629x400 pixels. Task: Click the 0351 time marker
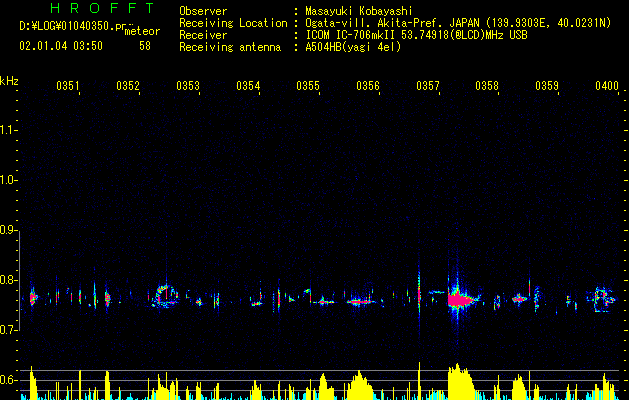pos(68,86)
